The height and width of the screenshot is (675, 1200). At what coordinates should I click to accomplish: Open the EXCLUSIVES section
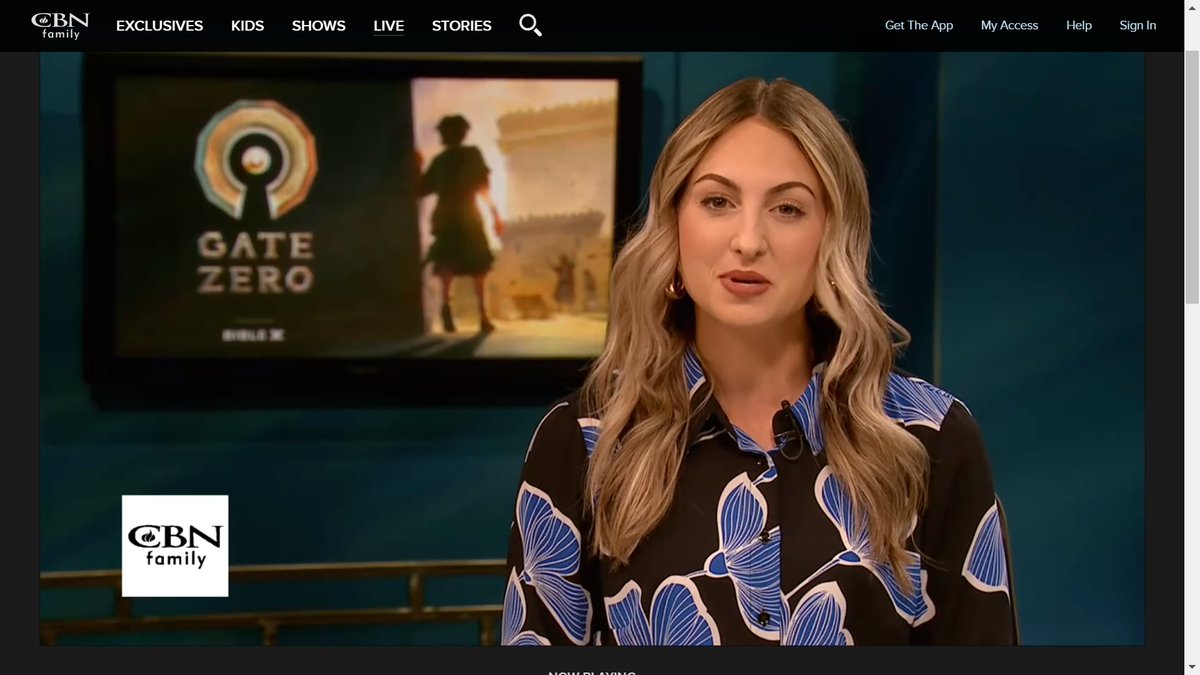tap(159, 25)
